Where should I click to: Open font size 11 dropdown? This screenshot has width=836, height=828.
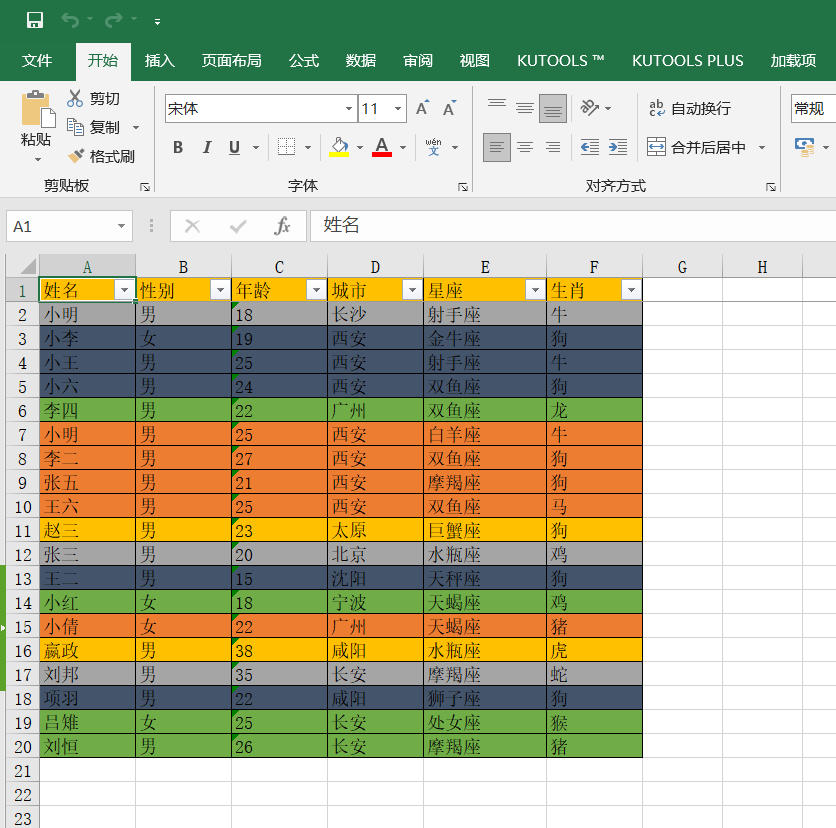(x=398, y=108)
